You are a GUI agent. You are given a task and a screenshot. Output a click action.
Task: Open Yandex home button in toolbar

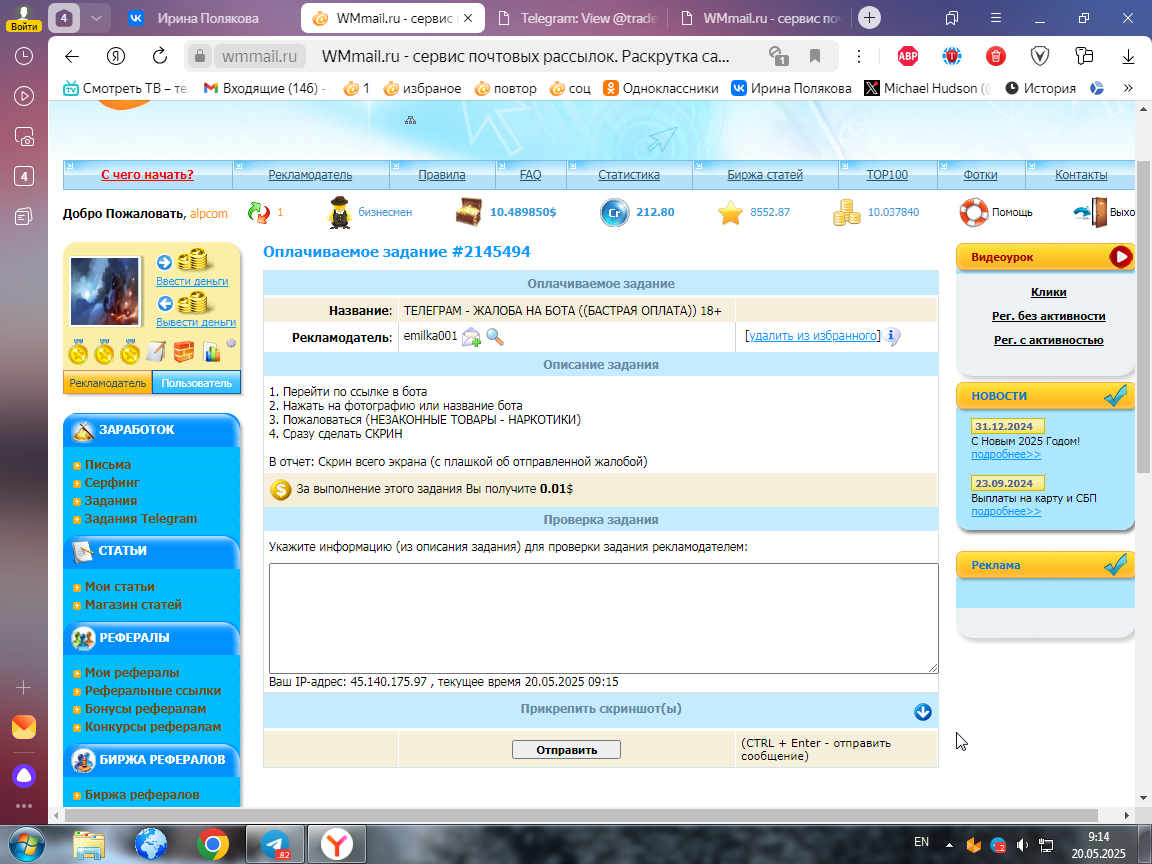pyautogui.click(x=115, y=57)
